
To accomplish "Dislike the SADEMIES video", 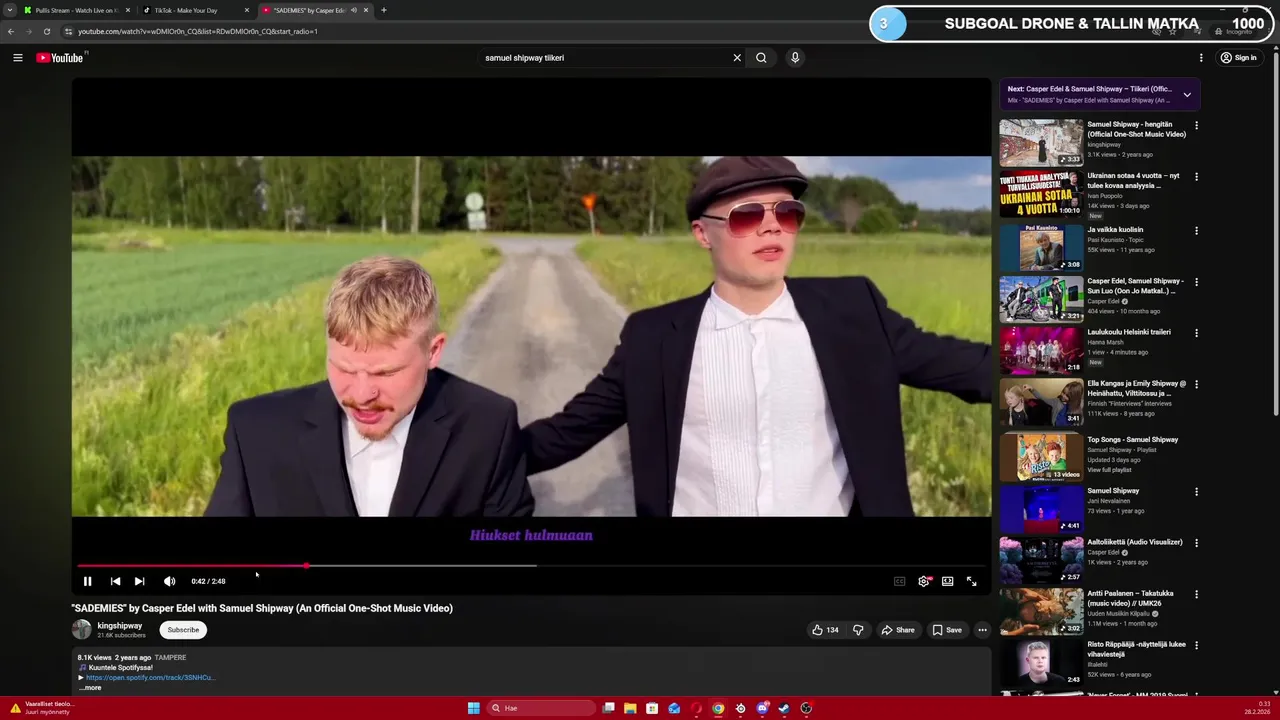I will click(857, 630).
